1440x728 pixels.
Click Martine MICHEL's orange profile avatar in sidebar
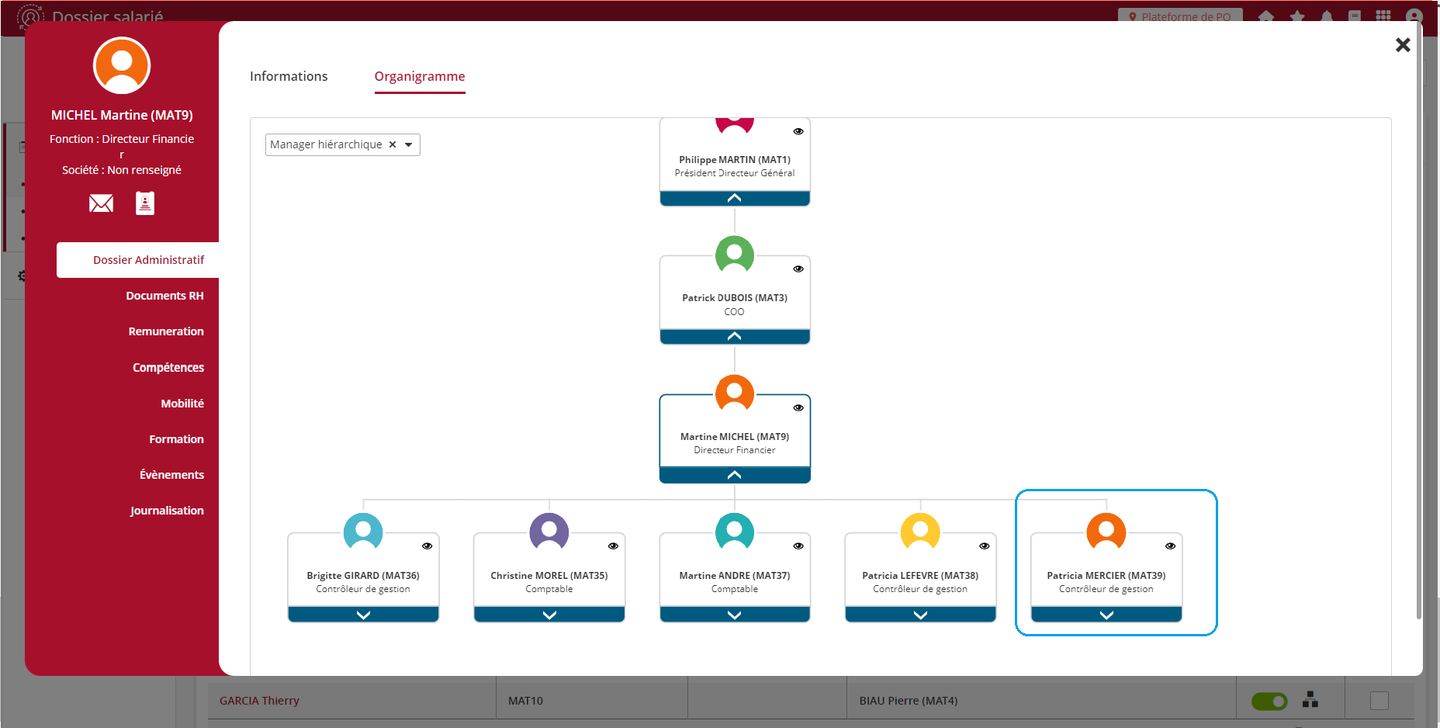pos(122,65)
